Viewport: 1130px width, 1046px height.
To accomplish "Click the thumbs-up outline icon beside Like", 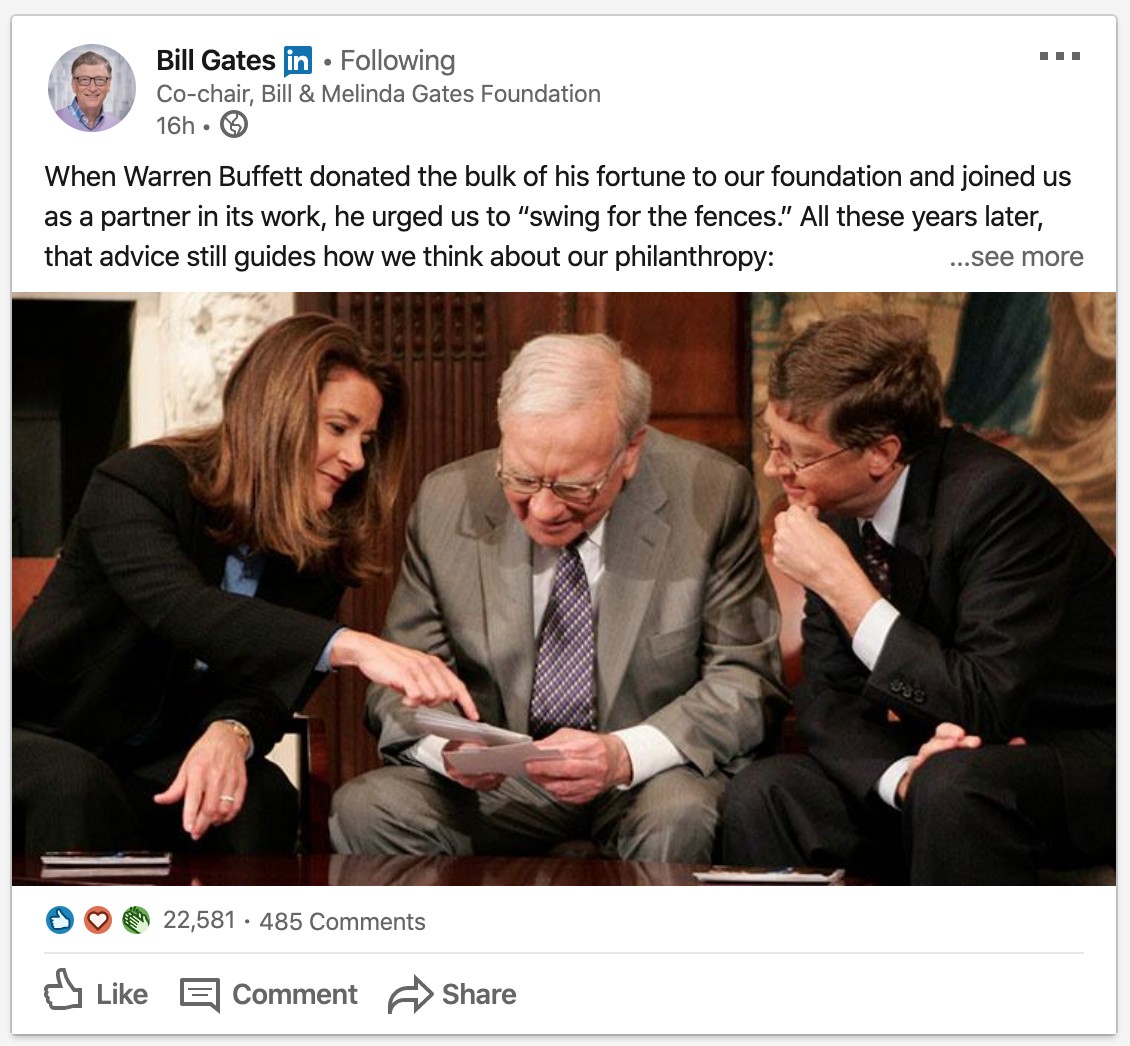I will 63,989.
